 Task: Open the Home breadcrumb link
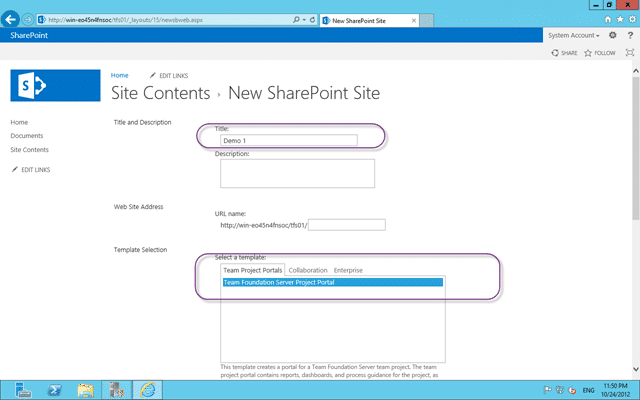pyautogui.click(x=120, y=75)
